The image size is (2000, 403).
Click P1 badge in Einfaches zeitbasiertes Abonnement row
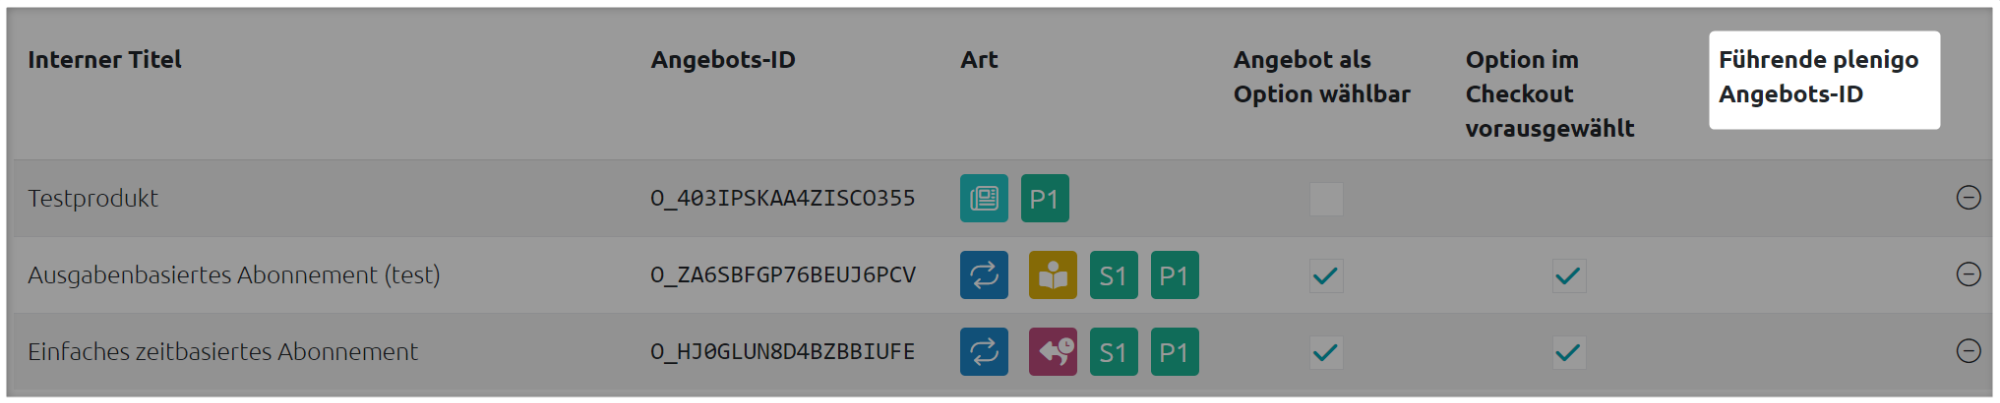tap(1175, 352)
